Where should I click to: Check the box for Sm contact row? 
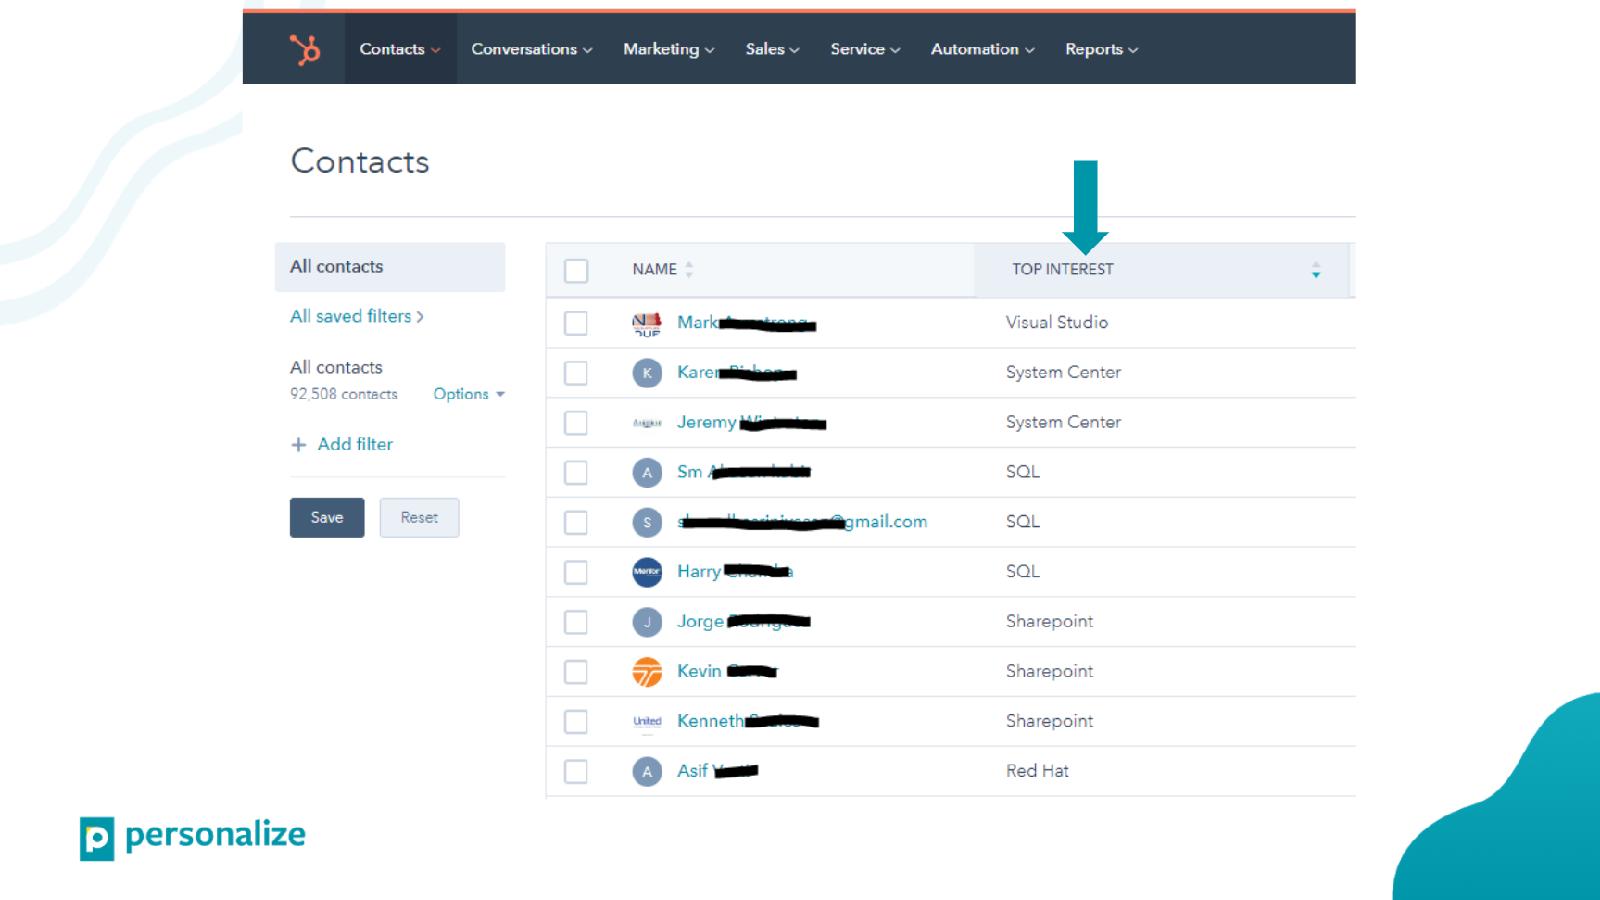coord(576,472)
